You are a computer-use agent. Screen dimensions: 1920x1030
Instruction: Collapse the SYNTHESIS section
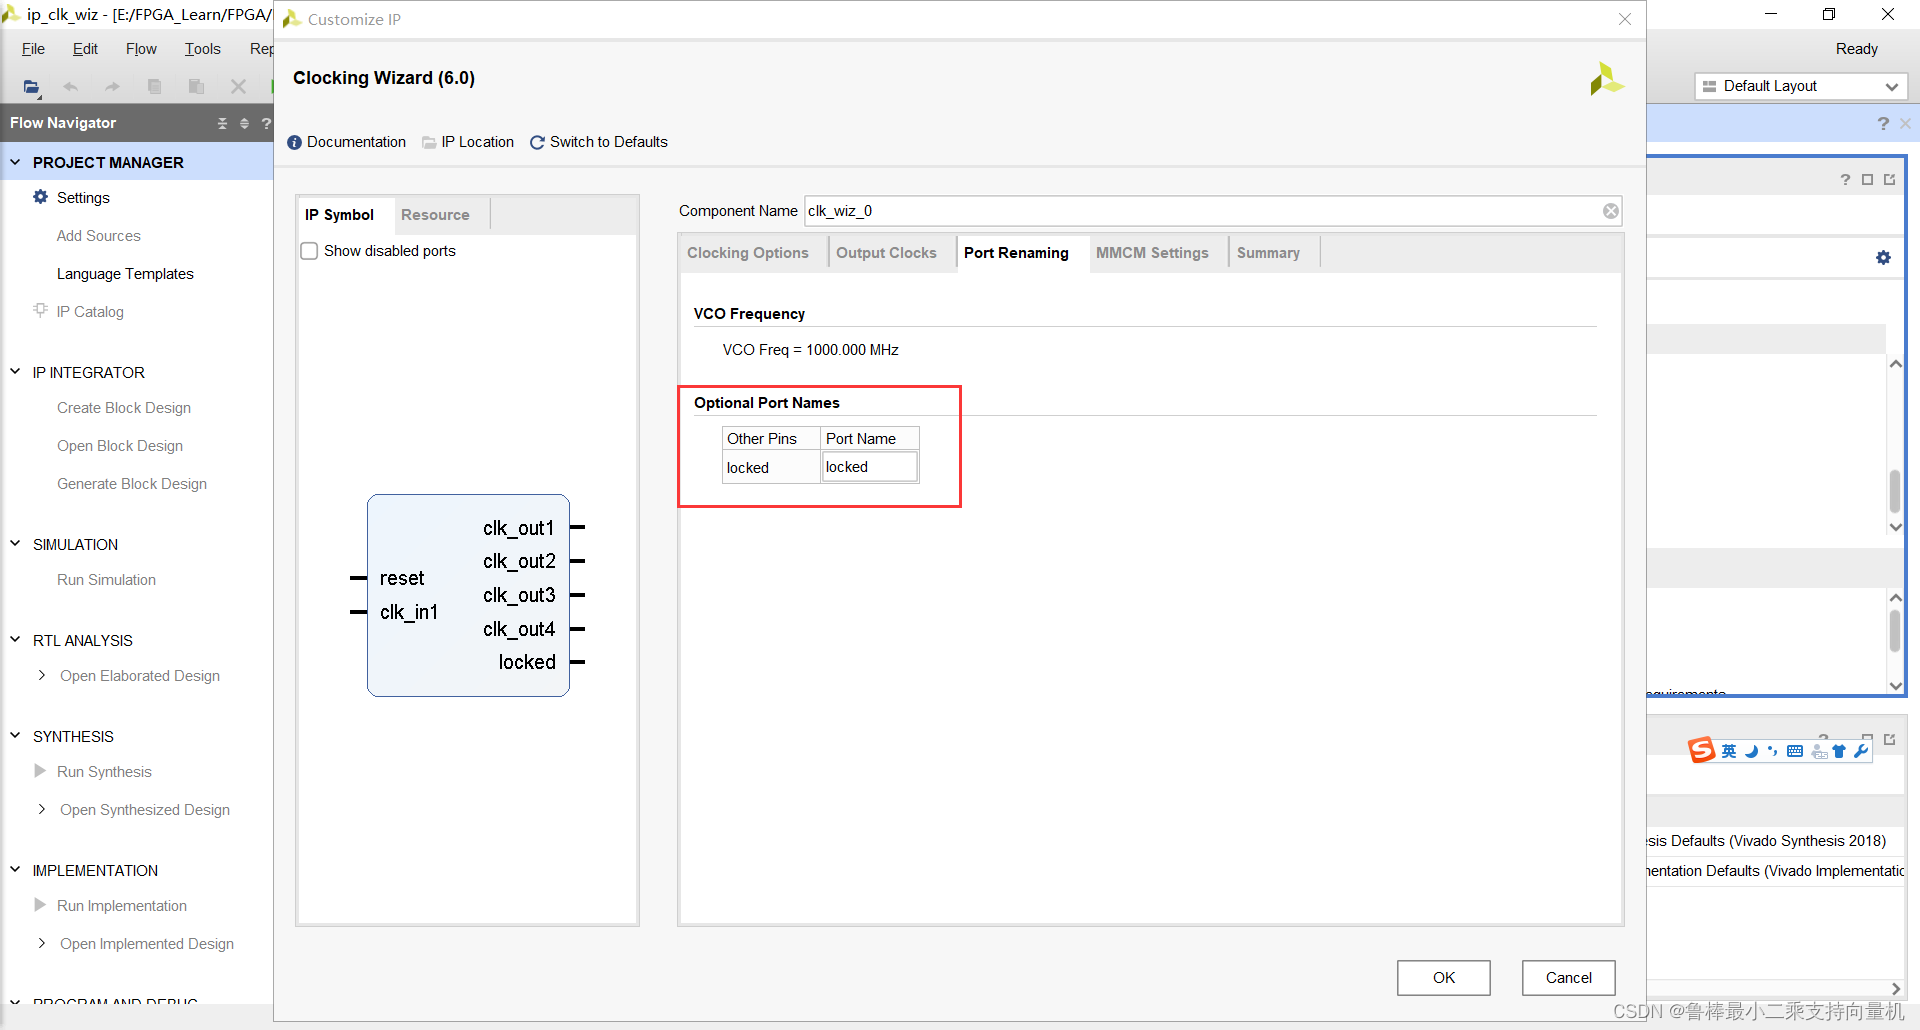[x=15, y=736]
